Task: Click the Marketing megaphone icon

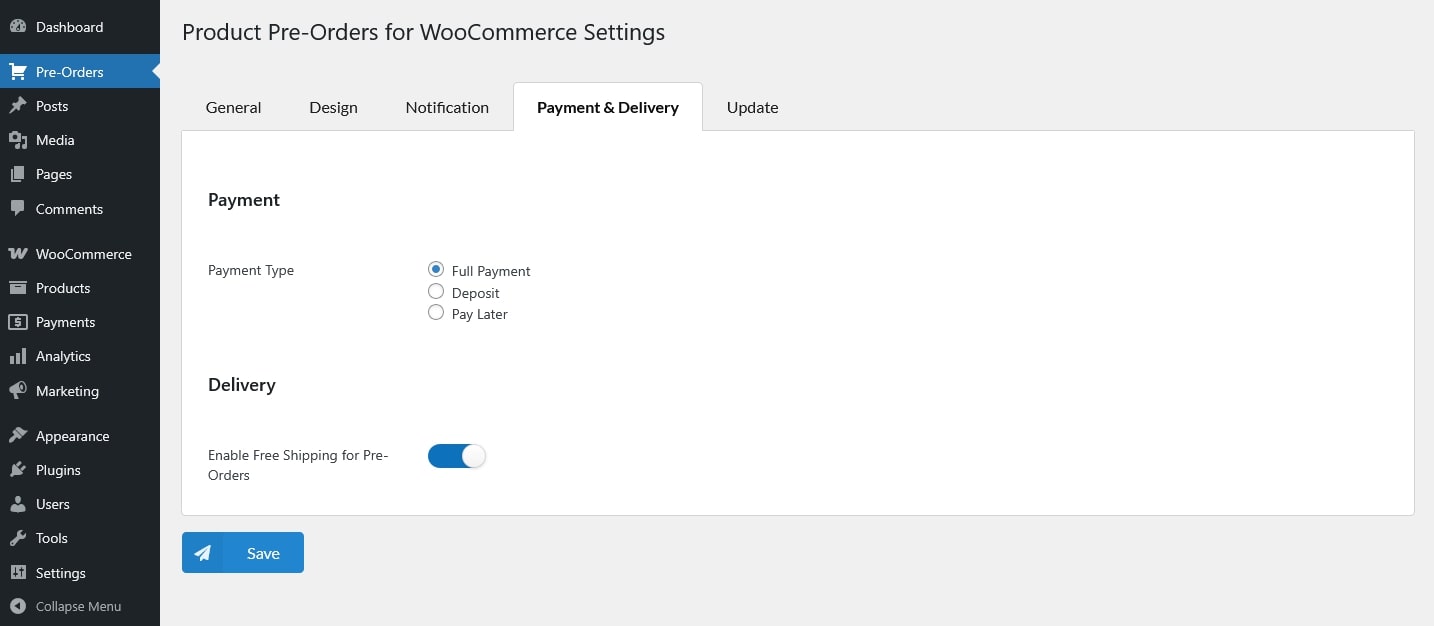Action: coord(17,391)
